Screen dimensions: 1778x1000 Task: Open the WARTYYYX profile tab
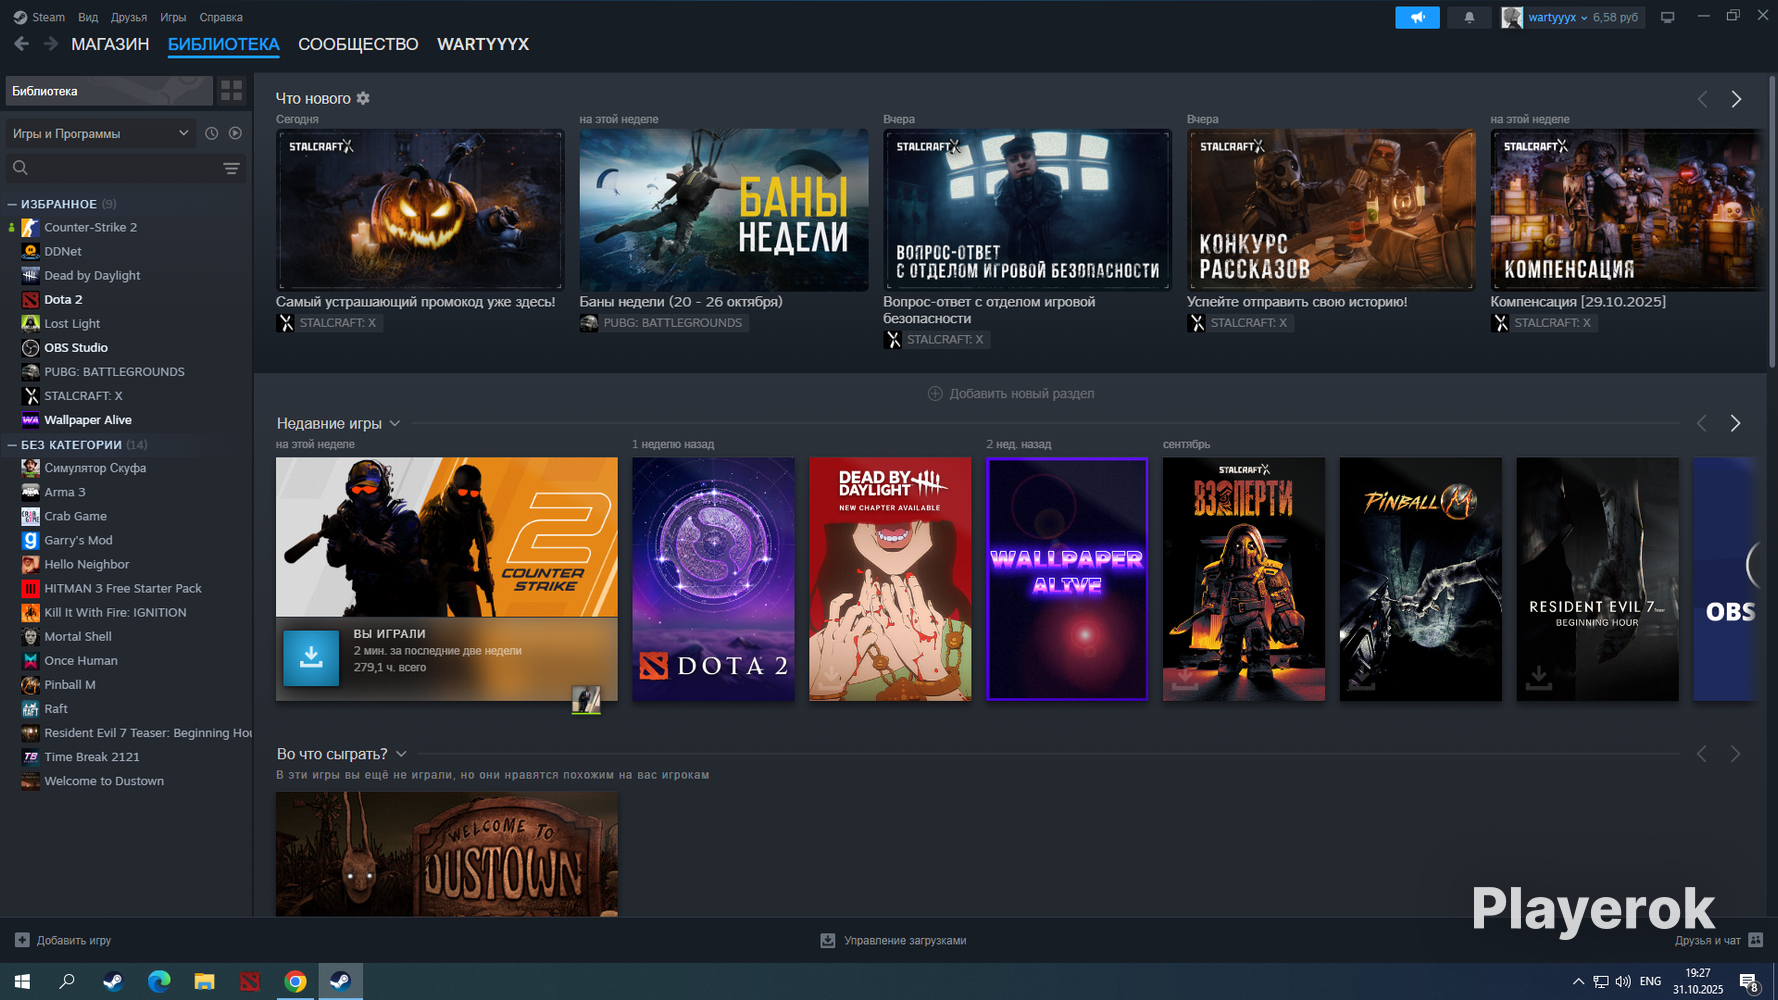483,44
